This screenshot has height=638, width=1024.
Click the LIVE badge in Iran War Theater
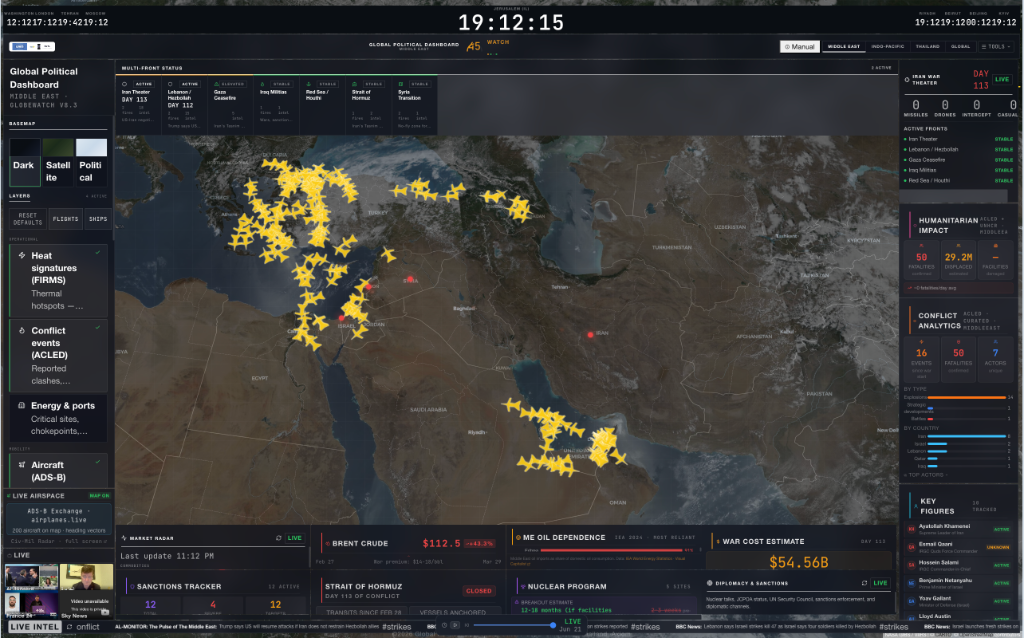click(1002, 79)
